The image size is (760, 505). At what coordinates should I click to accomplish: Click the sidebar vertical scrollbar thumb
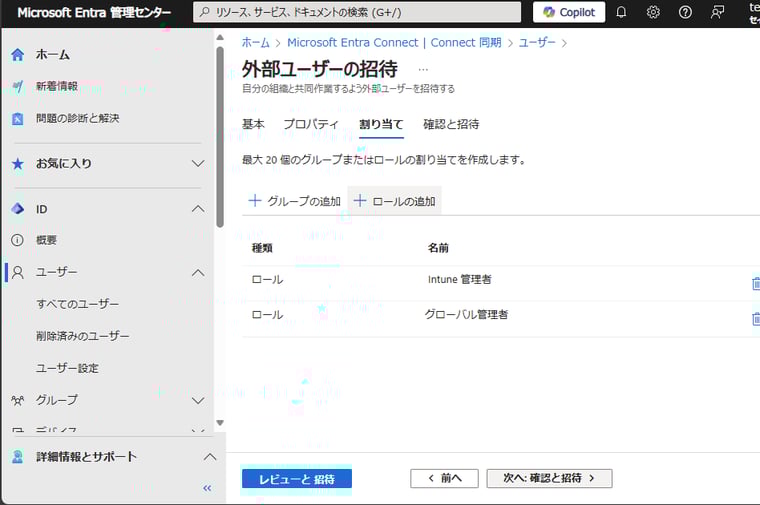pos(220,137)
